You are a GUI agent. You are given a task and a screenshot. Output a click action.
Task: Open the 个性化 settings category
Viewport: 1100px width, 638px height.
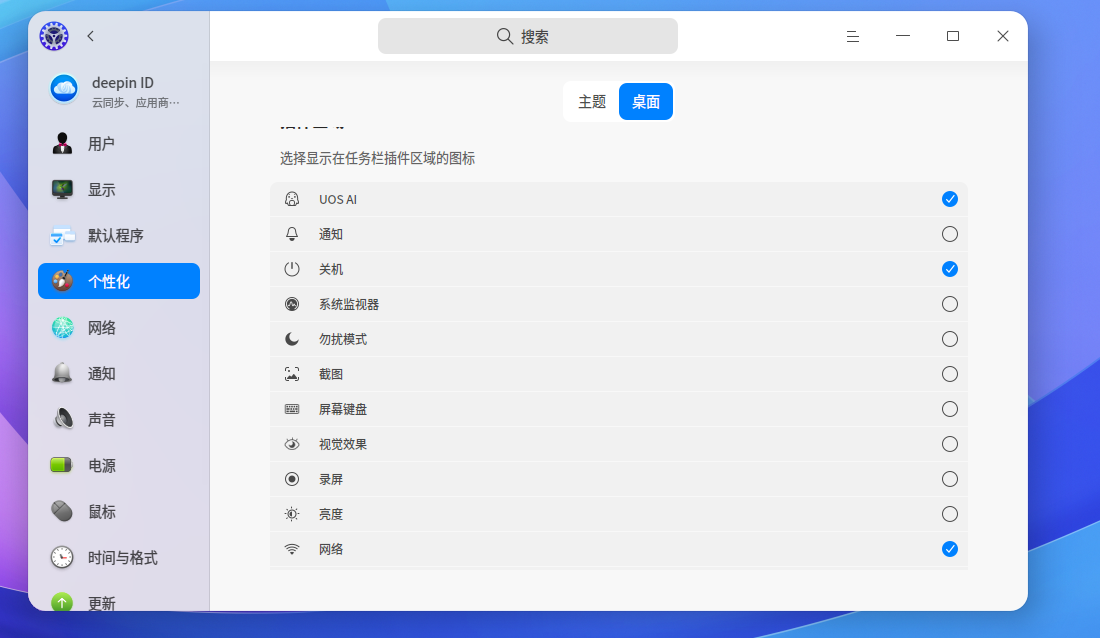(x=119, y=281)
